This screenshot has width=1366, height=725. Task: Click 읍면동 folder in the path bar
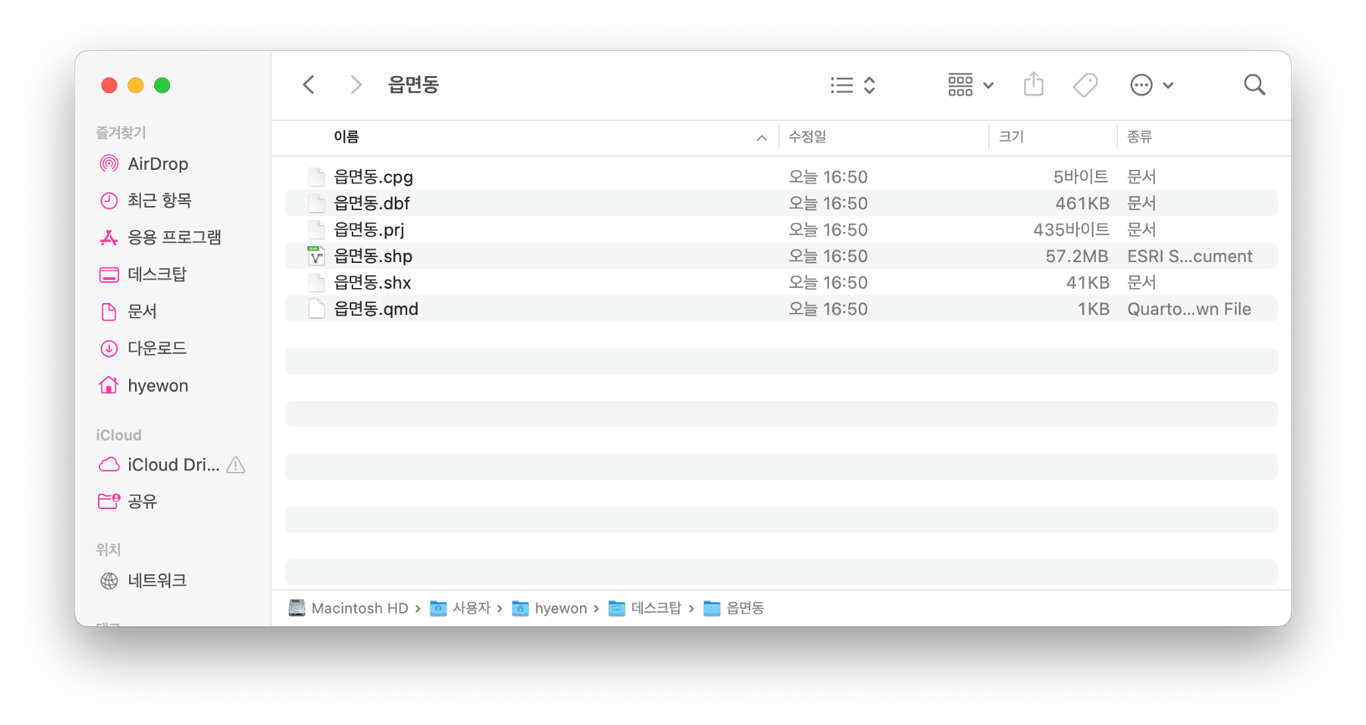point(734,608)
